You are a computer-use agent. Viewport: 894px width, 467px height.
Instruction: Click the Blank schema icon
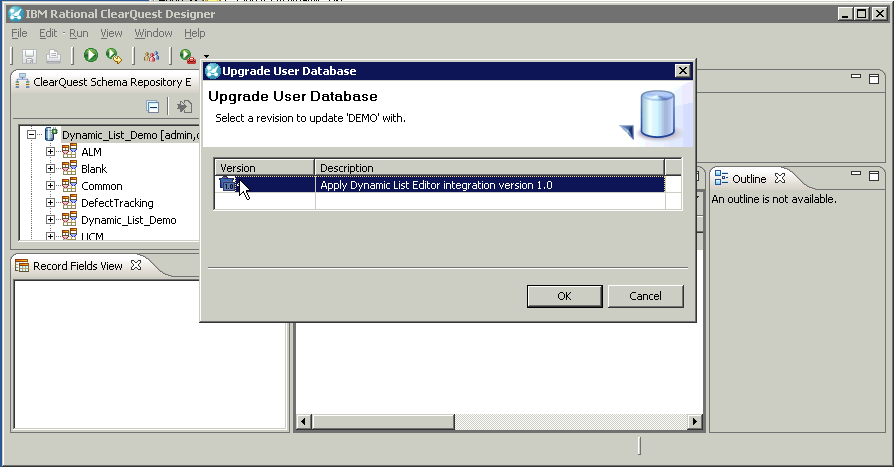(x=70, y=168)
